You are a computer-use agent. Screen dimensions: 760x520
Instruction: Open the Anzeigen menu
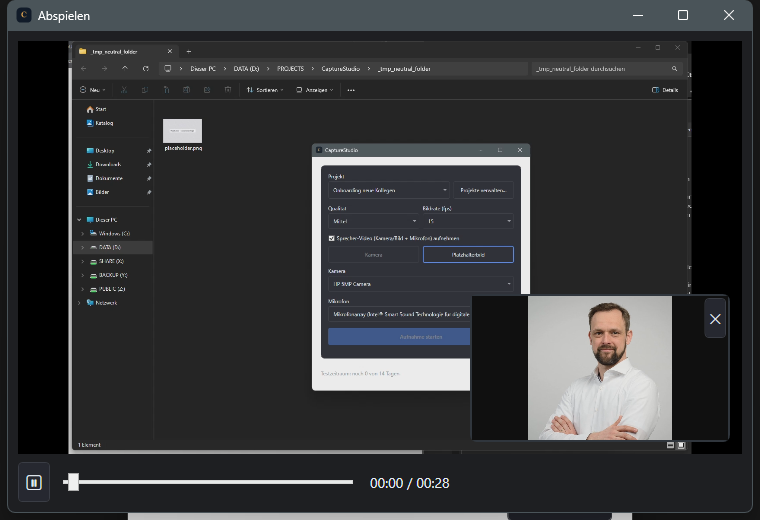pos(315,90)
